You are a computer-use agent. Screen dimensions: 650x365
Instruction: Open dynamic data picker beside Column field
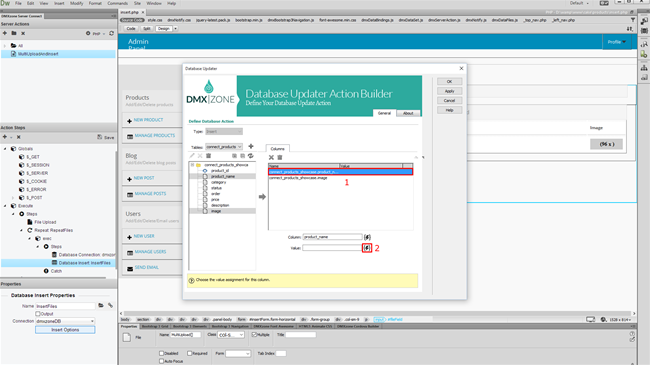[367, 237]
